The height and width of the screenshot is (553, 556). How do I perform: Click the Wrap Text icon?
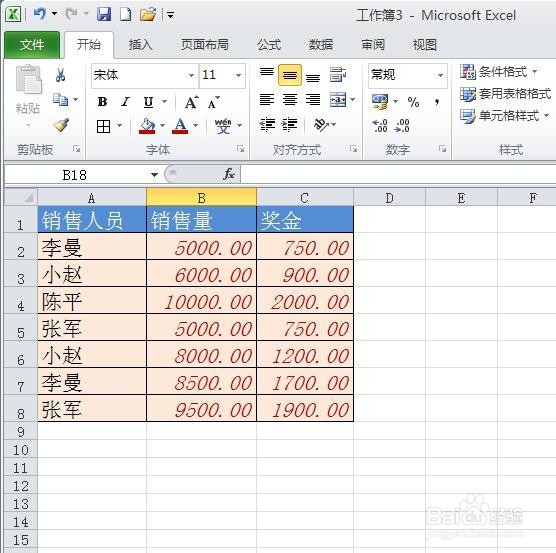338,74
